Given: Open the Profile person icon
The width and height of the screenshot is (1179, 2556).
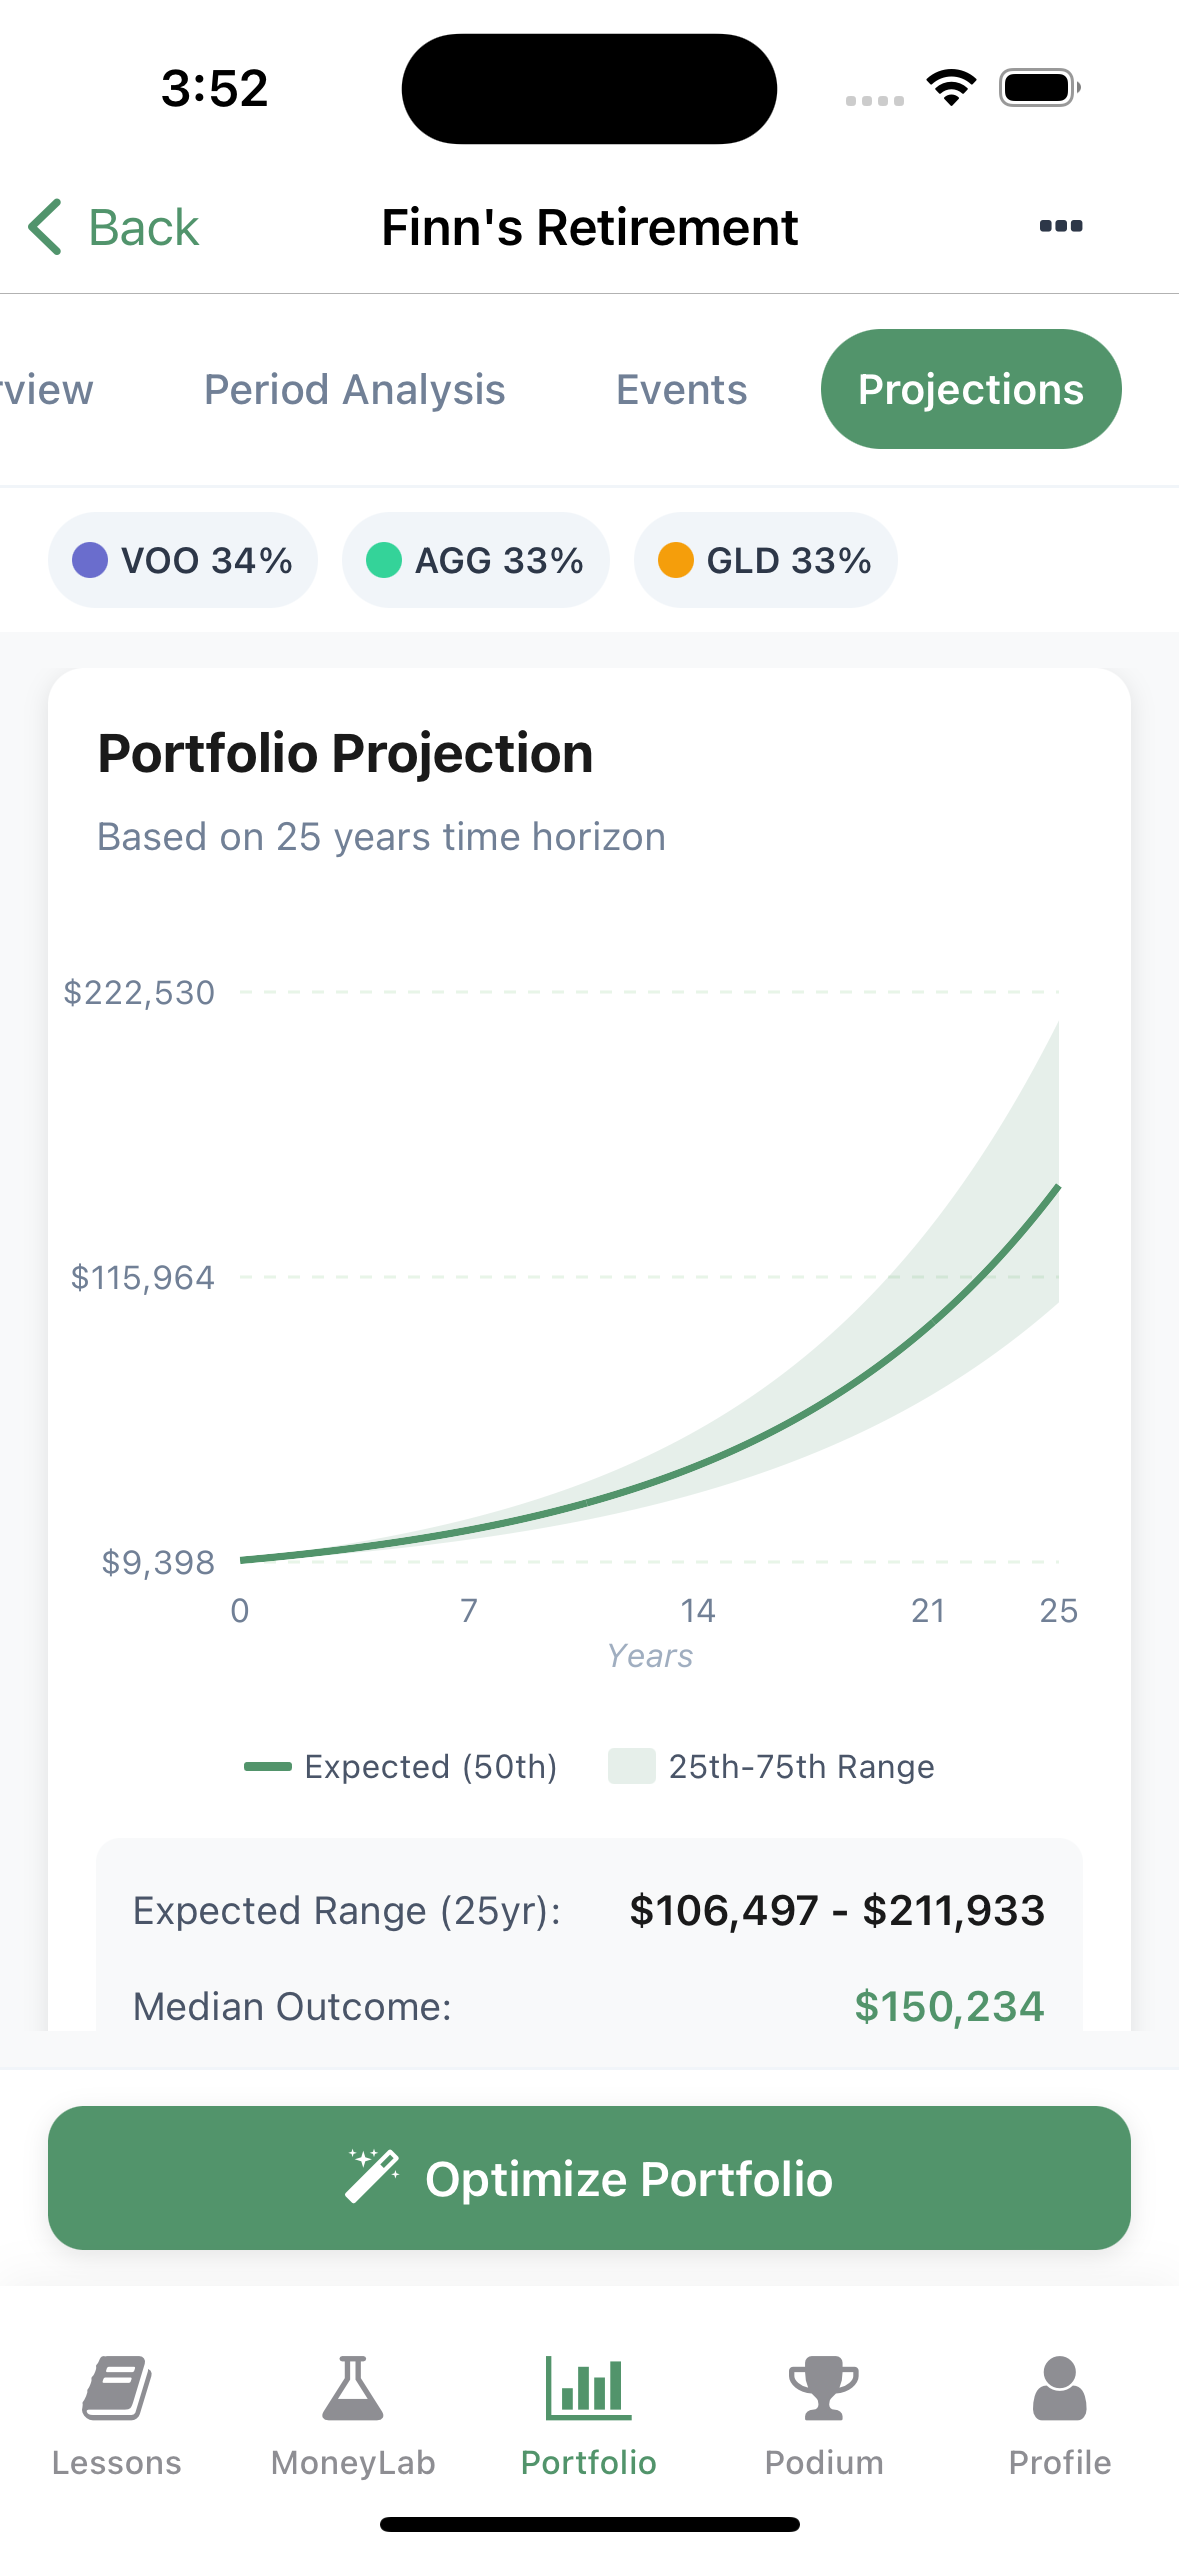Looking at the screenshot, I should (x=1059, y=2388).
